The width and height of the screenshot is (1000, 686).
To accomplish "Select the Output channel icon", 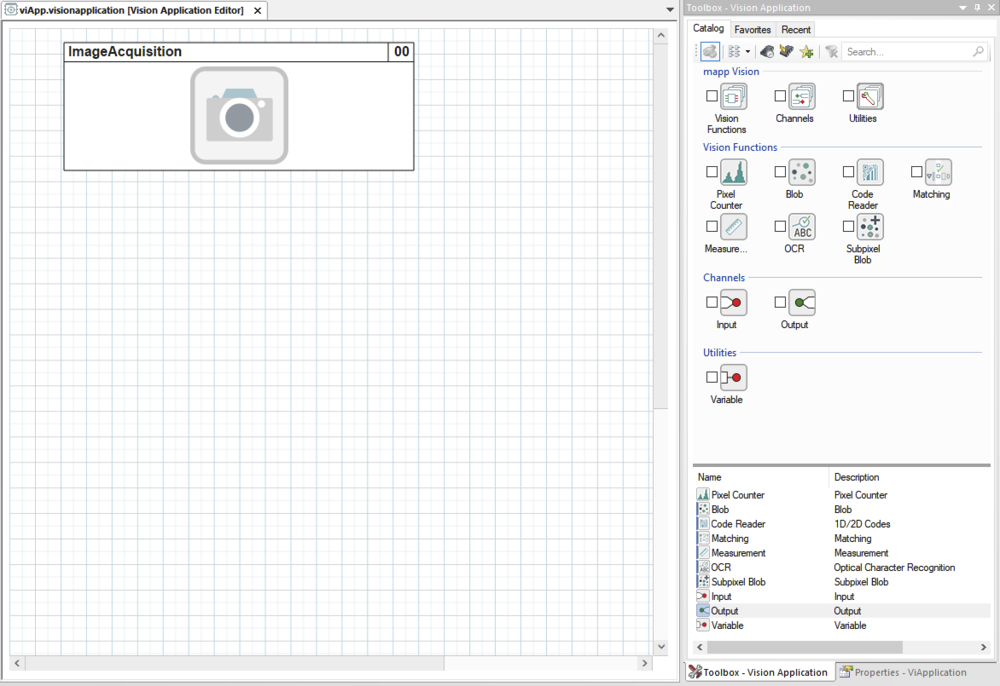I will click(802, 303).
